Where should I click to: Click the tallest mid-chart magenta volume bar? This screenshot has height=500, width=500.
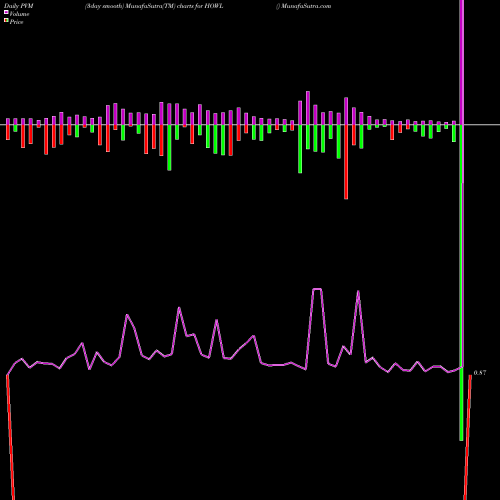click(x=308, y=108)
